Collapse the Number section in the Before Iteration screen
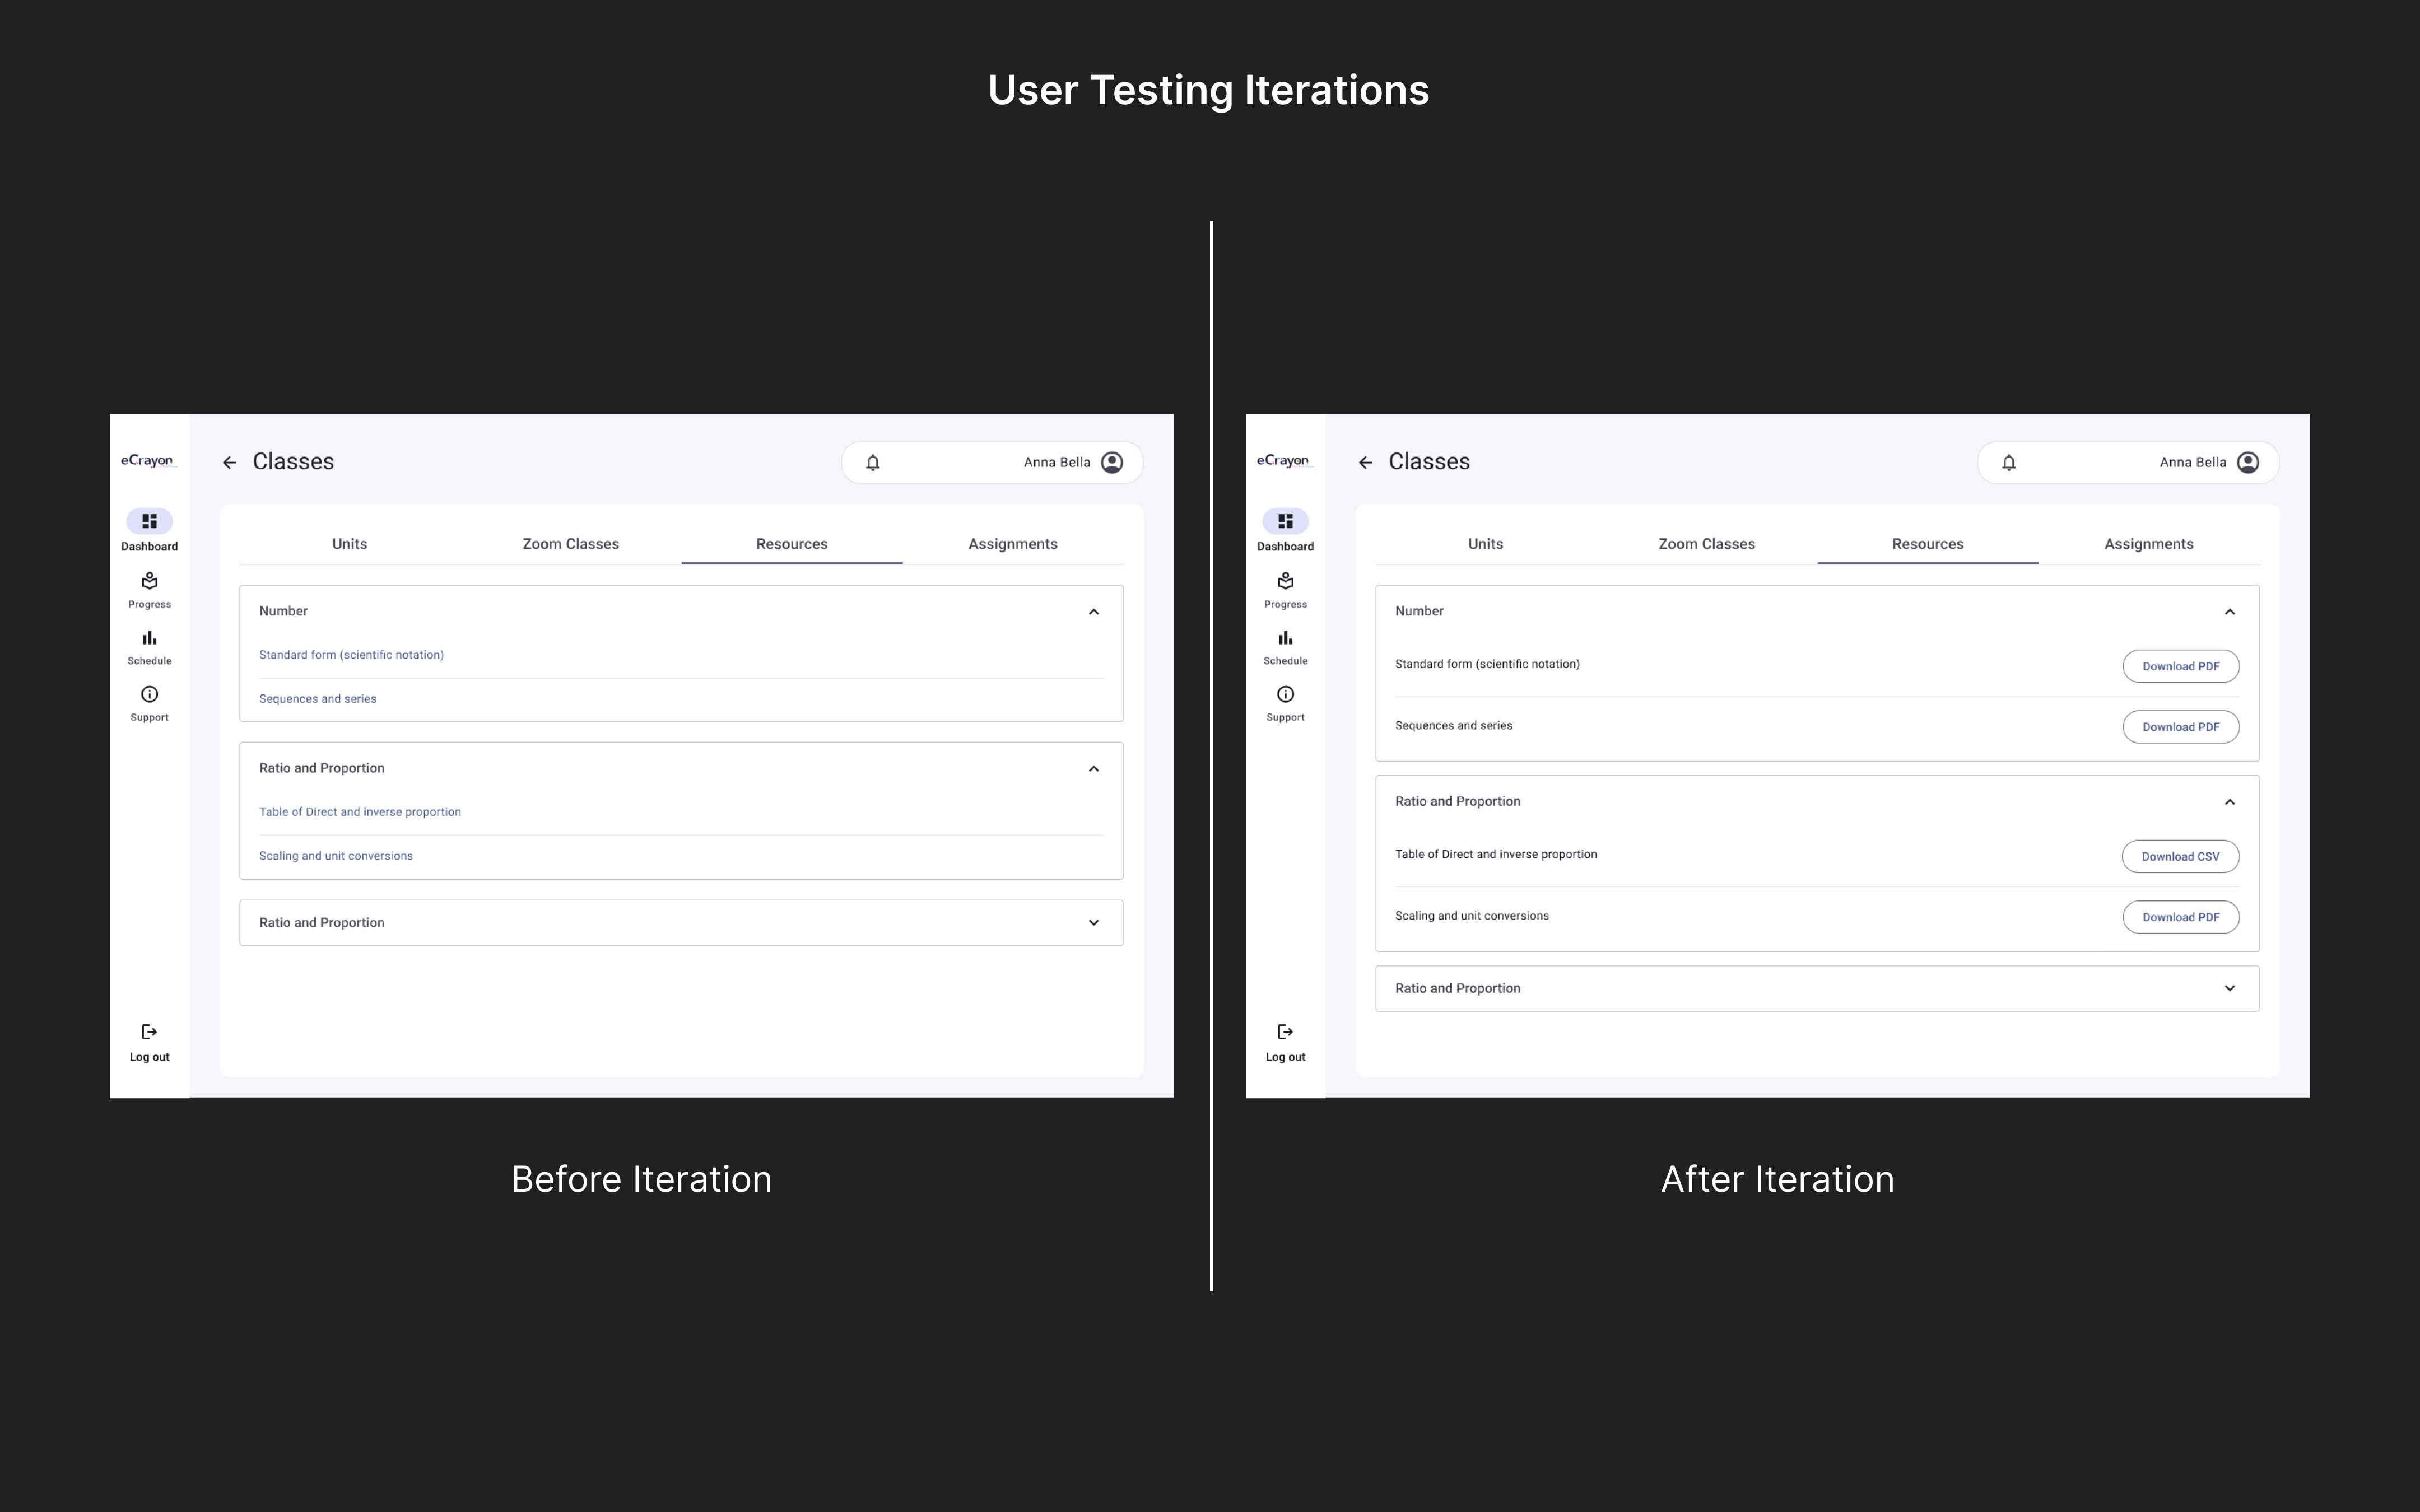The height and width of the screenshot is (1512, 2420). [x=1093, y=611]
